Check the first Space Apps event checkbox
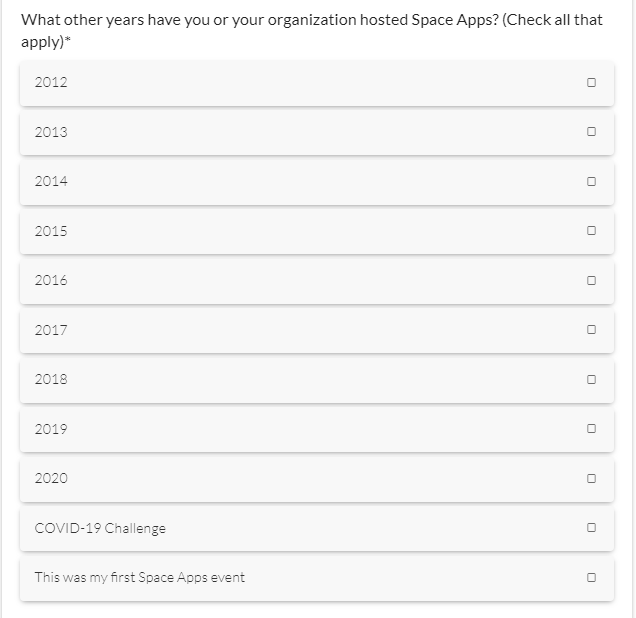The width and height of the screenshot is (636, 618). click(x=591, y=578)
